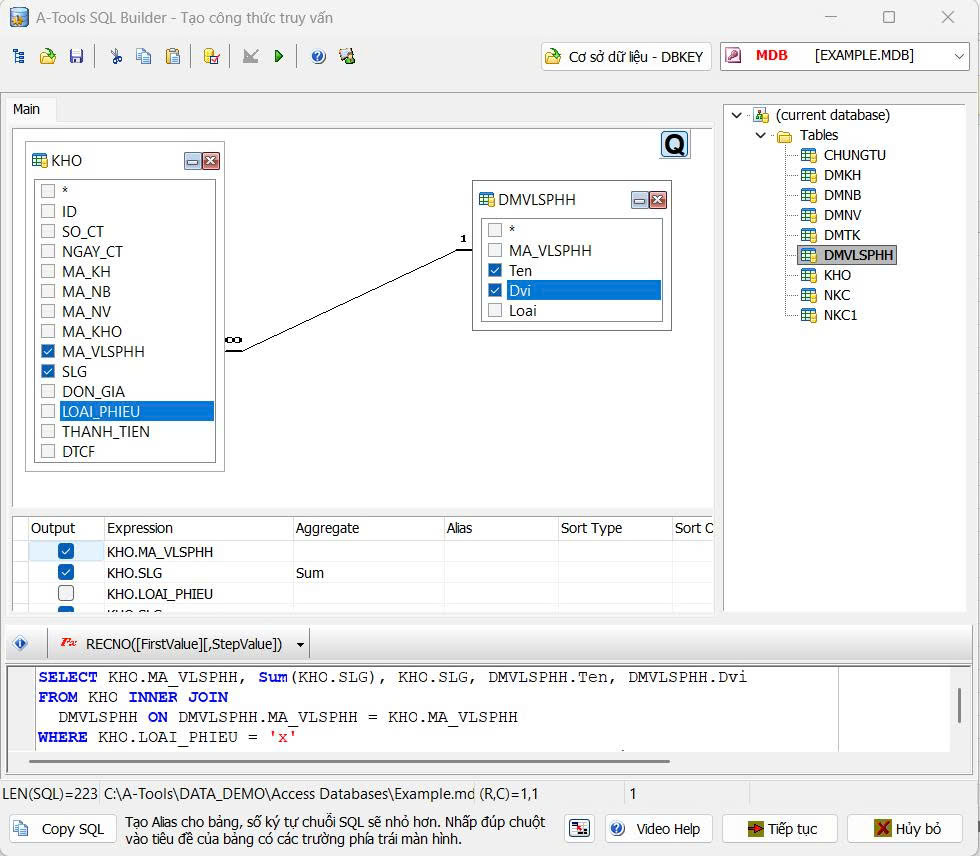Click the large Q query button
Image resolution: width=980 pixels, height=856 pixels.
coord(675,145)
